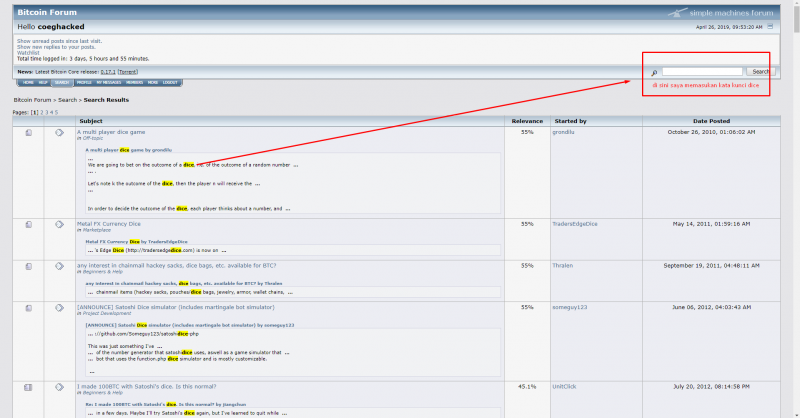Viewport: 800px width, 418px height.
Task: Open the Marketplace board link
Action: pyautogui.click(x=96, y=230)
